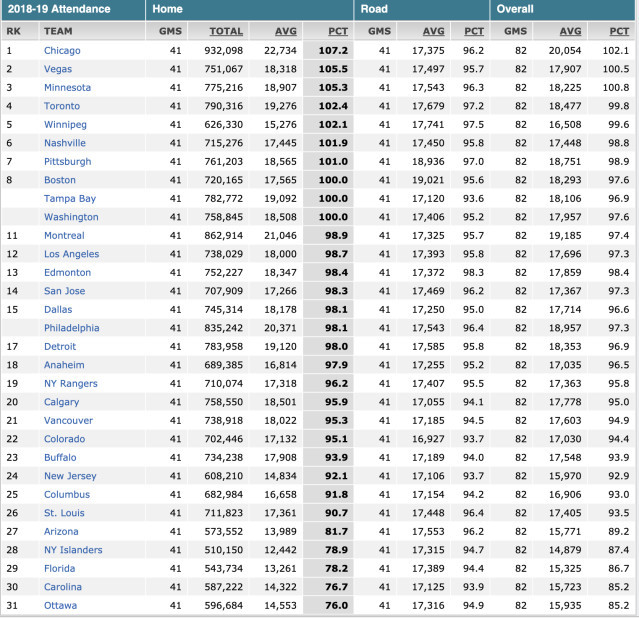
Task: Select Chicago's home total 932,098
Action: click(x=224, y=51)
